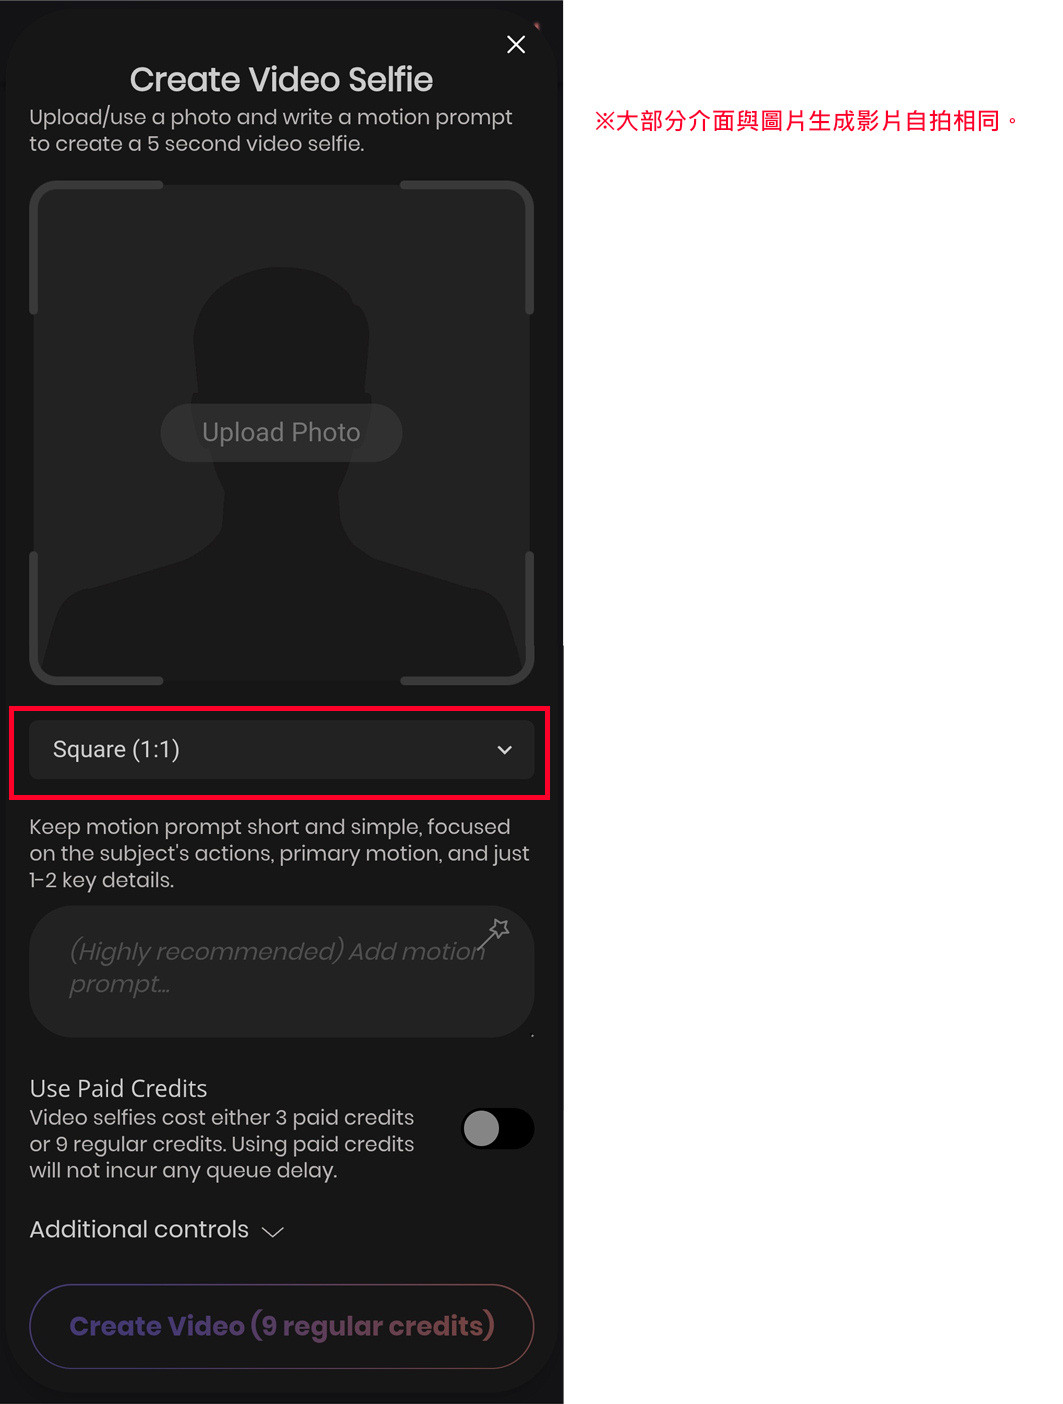This screenshot has height=1404, width=1063.
Task: Close the Create Video Selfie dialog
Action: click(516, 44)
